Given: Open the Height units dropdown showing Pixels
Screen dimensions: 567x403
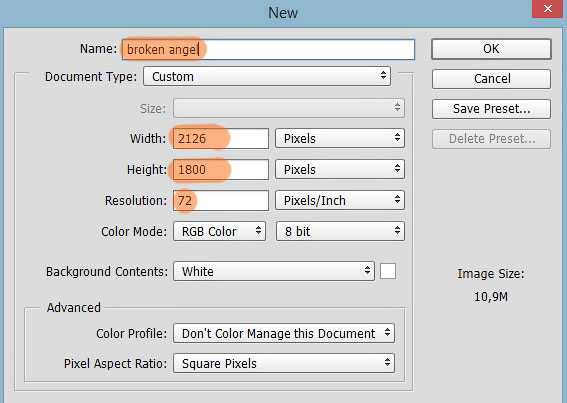Looking at the screenshot, I should (x=340, y=169).
